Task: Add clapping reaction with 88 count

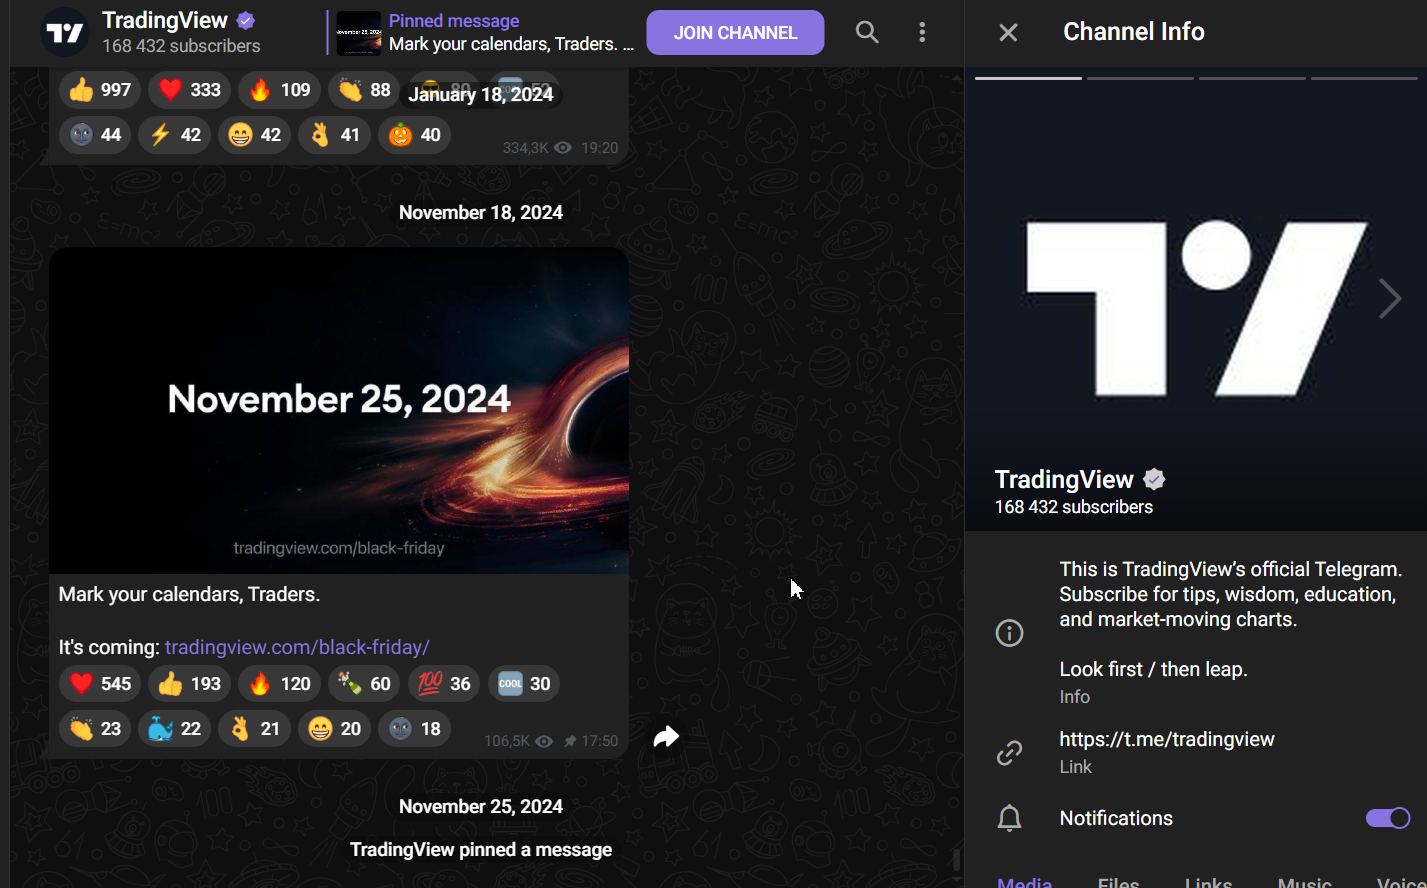Action: click(x=364, y=90)
